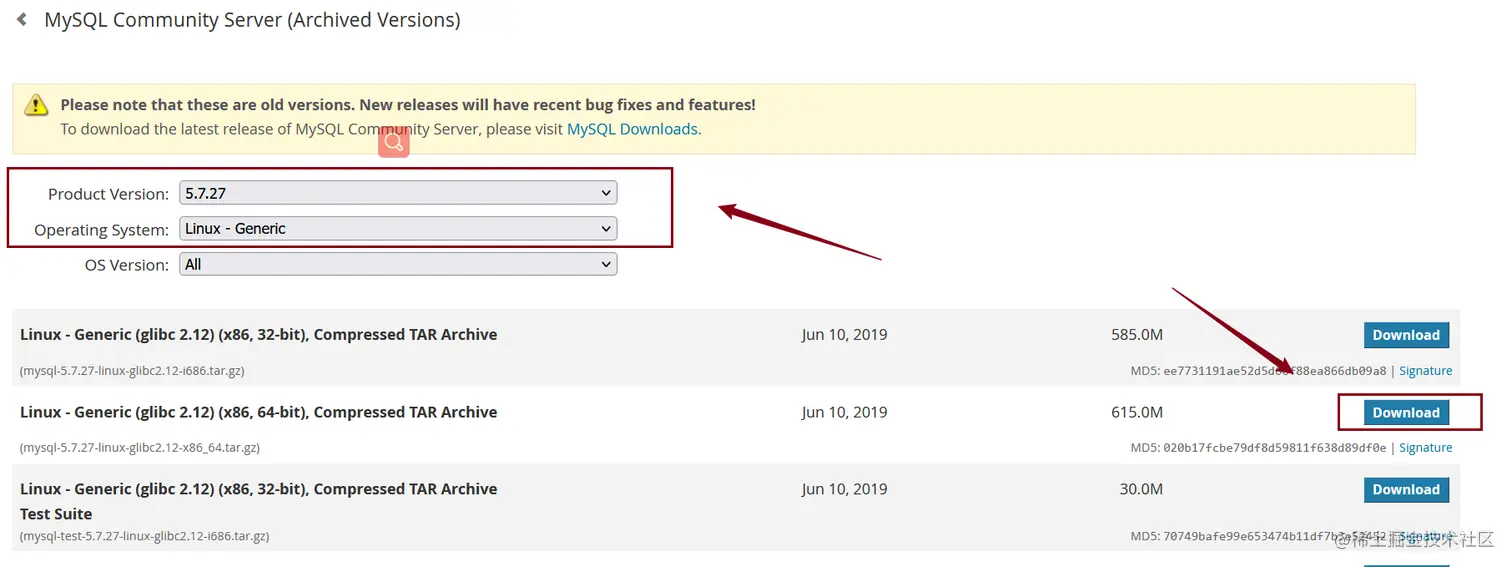Click the back arrow beside MySQL Community Server
This screenshot has width=1512, height=567.
pyautogui.click(x=21, y=19)
